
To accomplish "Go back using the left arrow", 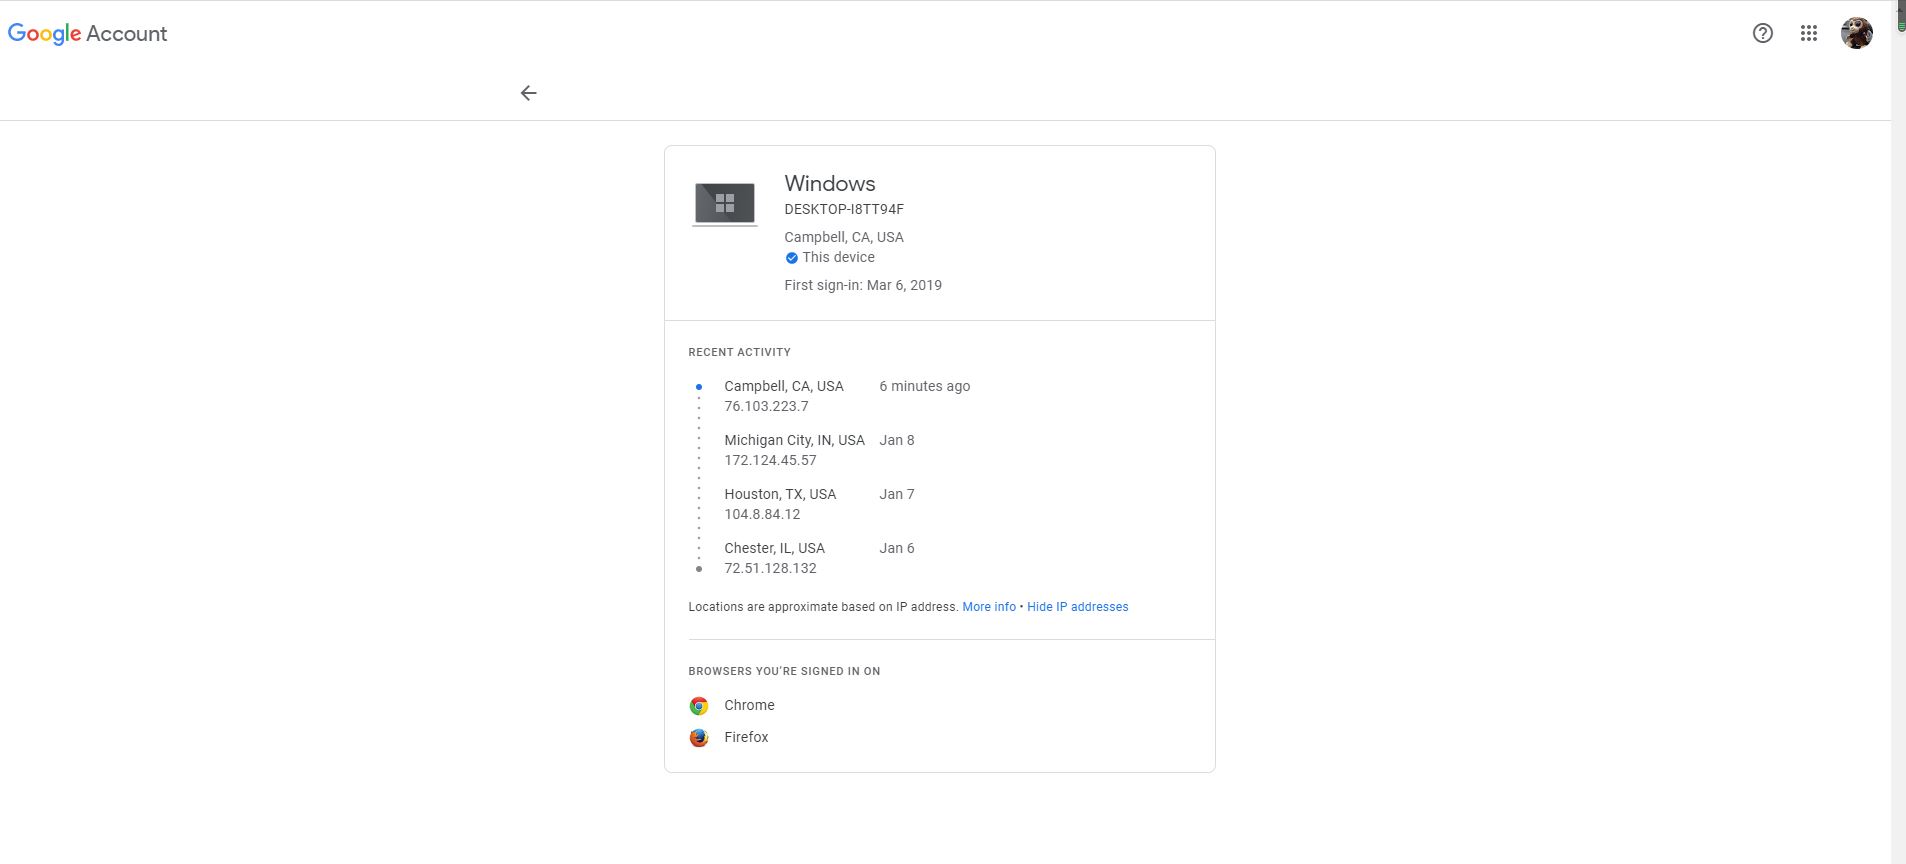I will point(528,93).
